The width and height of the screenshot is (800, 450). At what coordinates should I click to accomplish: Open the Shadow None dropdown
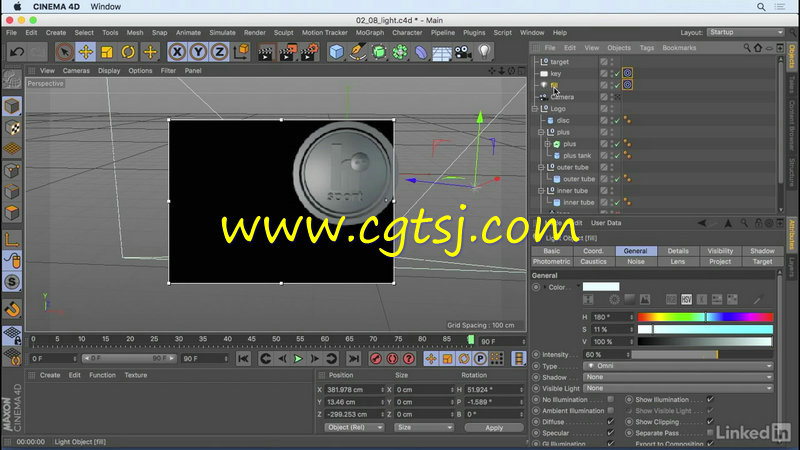(x=678, y=377)
